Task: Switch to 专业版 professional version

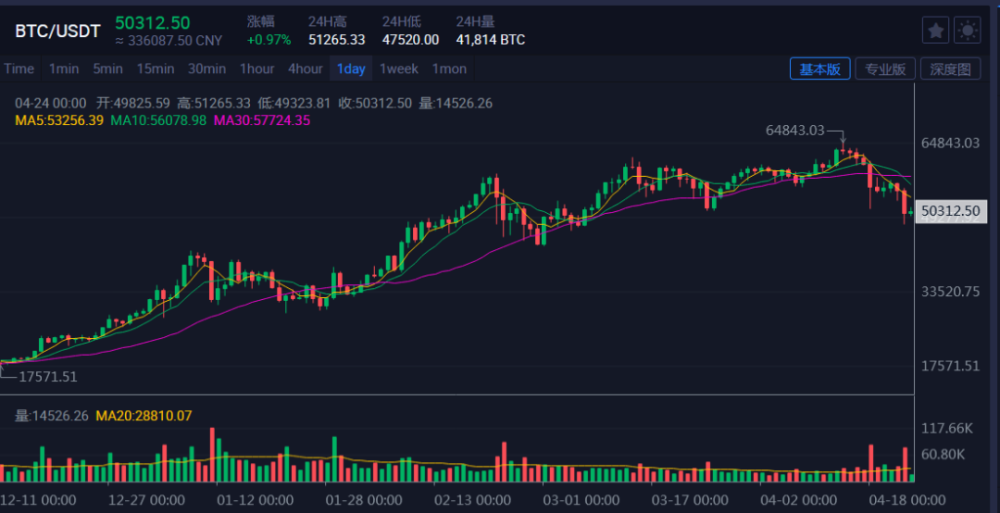Action: pyautogui.click(x=885, y=69)
